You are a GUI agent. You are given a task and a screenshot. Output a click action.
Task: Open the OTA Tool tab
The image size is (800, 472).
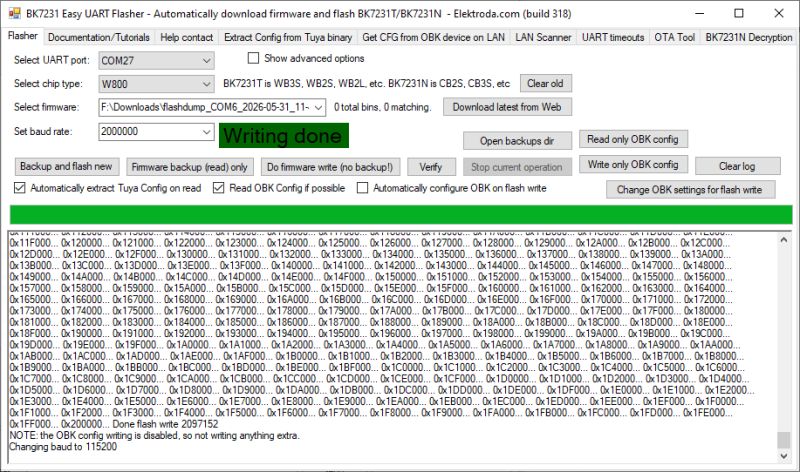pos(674,37)
